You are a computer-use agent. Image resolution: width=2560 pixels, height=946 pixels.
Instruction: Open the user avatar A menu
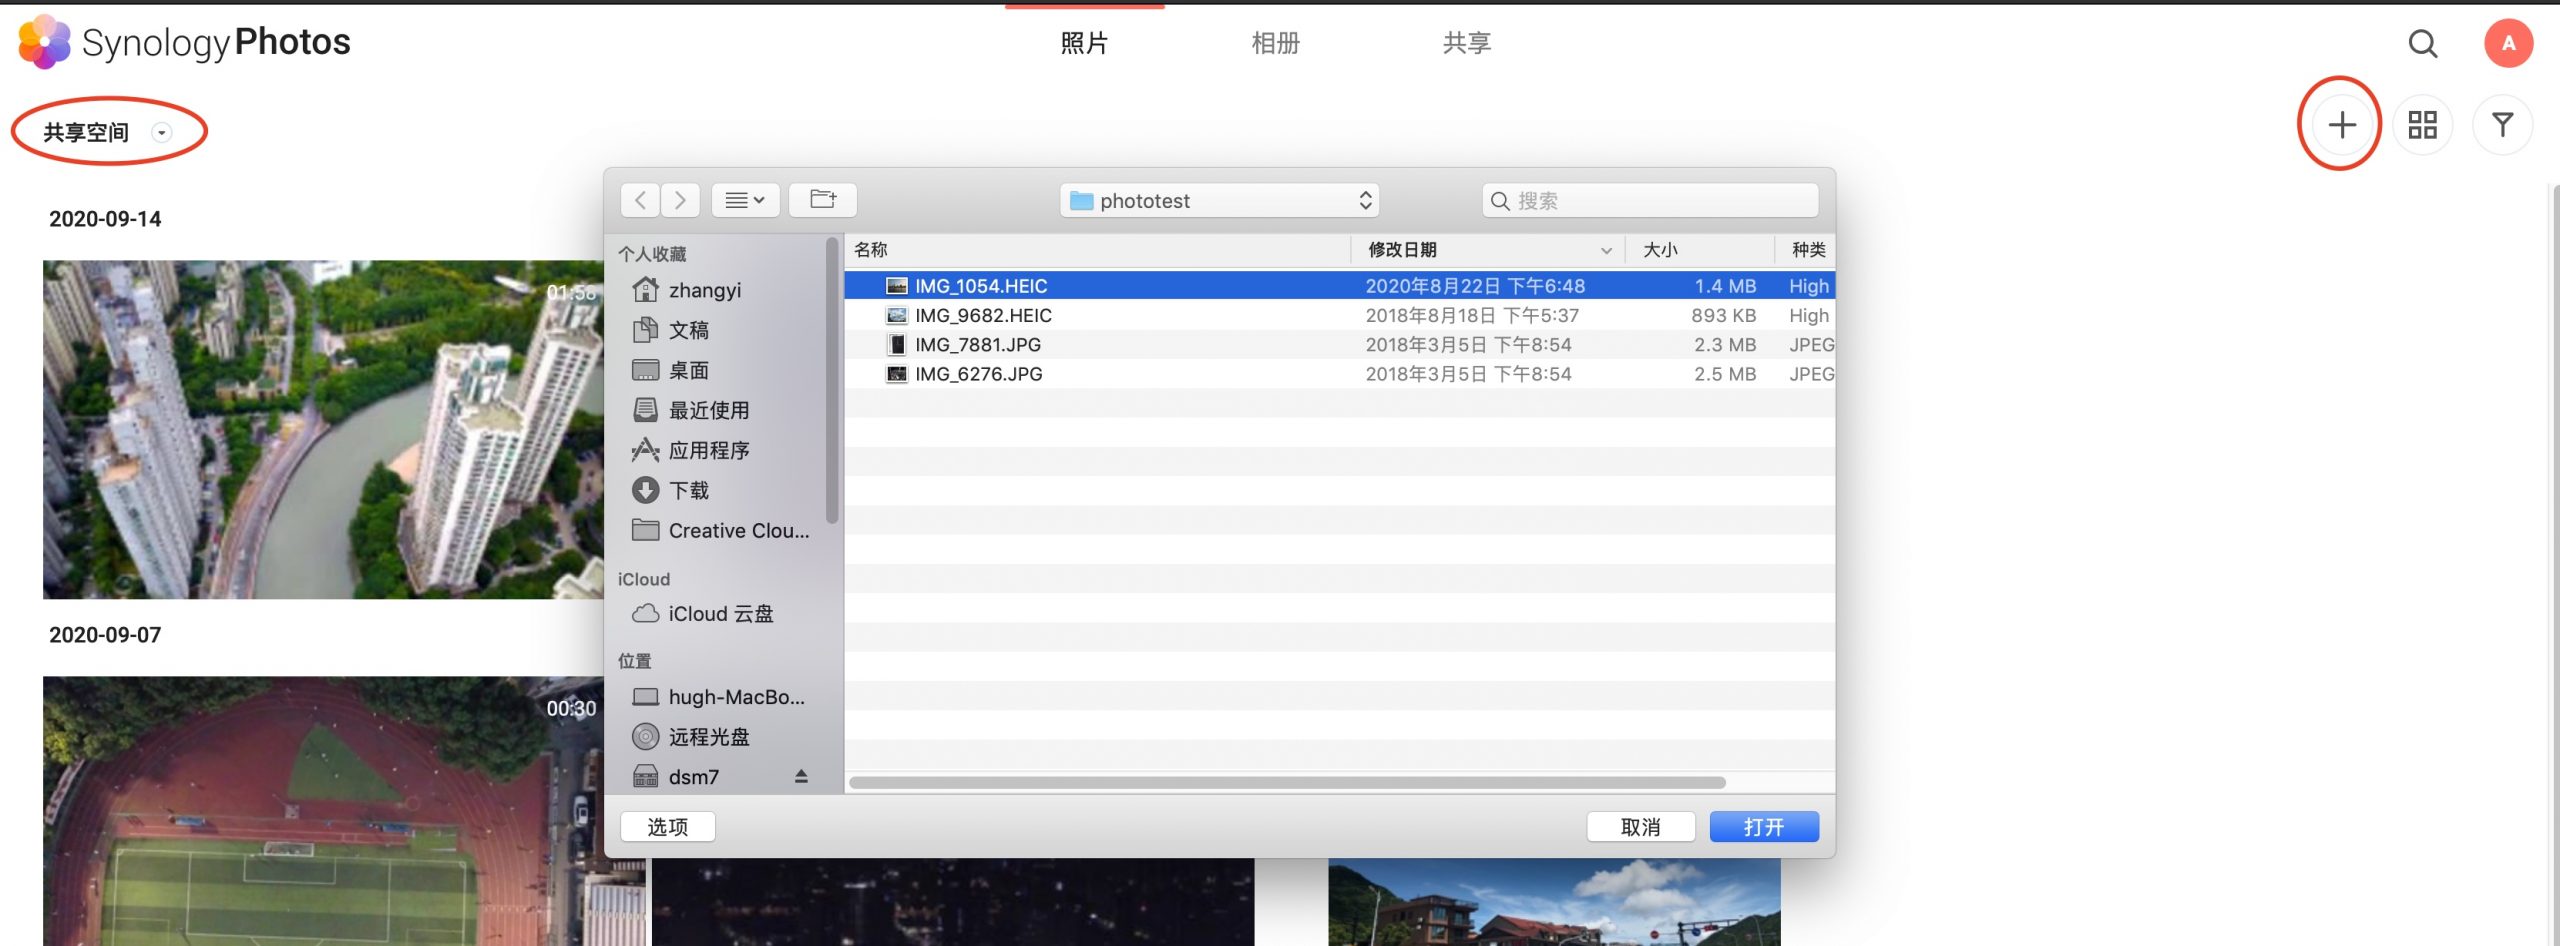tap(2508, 43)
